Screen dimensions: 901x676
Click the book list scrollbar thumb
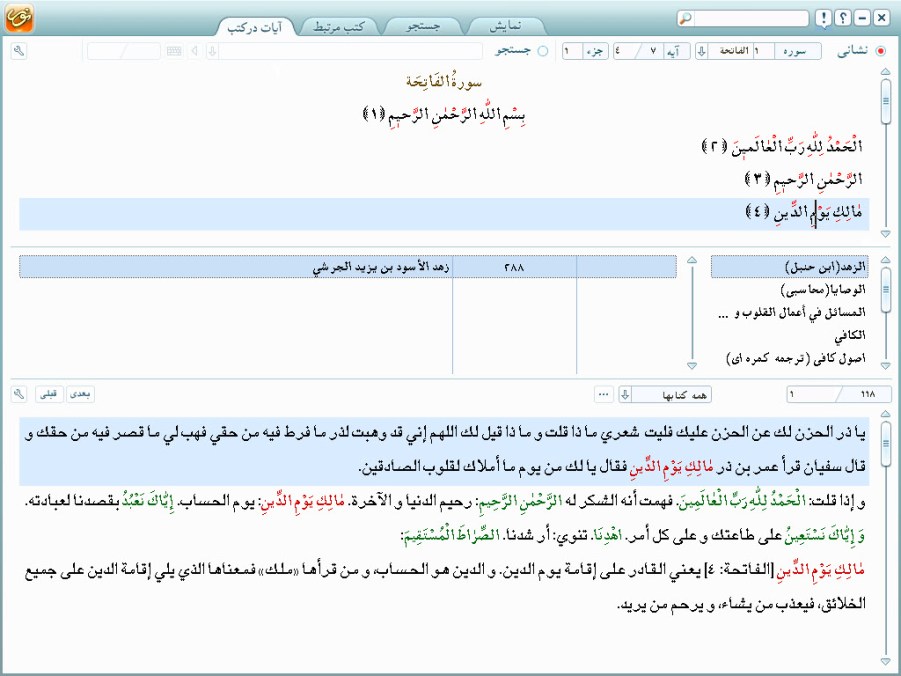click(885, 289)
